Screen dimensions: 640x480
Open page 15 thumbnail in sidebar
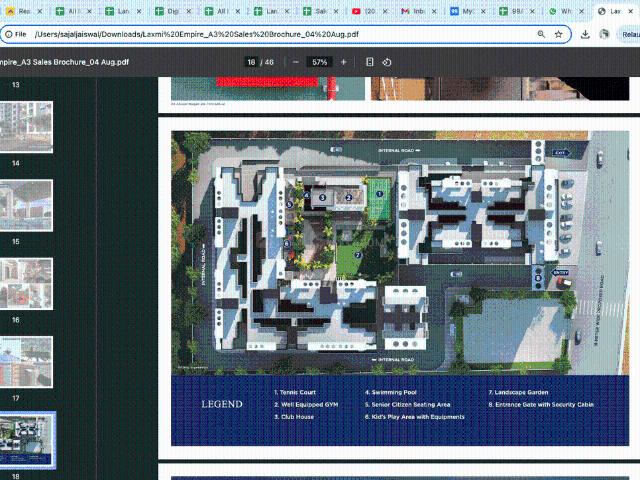click(26, 204)
